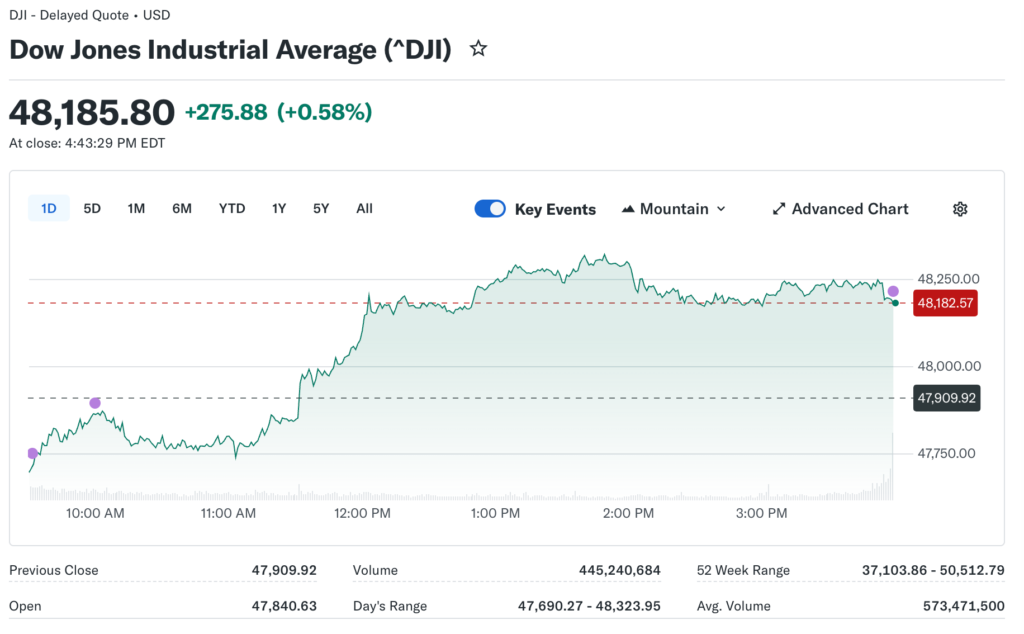The image size is (1024, 634).
Task: Add Dow Jones to watchlist star
Action: (x=478, y=49)
